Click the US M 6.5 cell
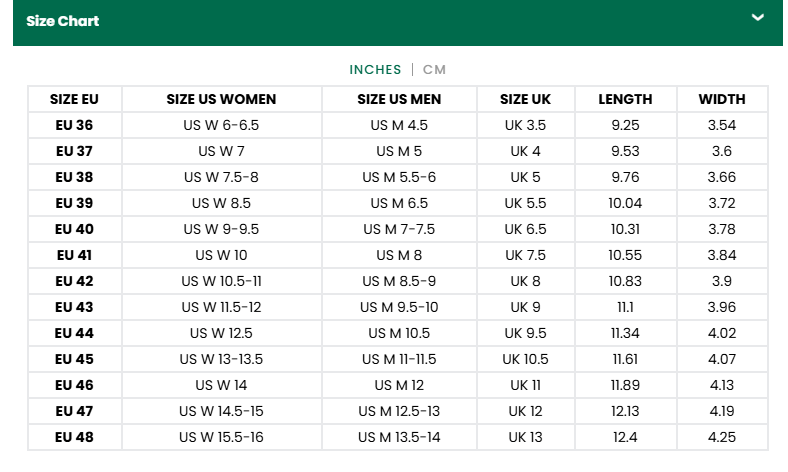788x472 pixels. (x=399, y=203)
